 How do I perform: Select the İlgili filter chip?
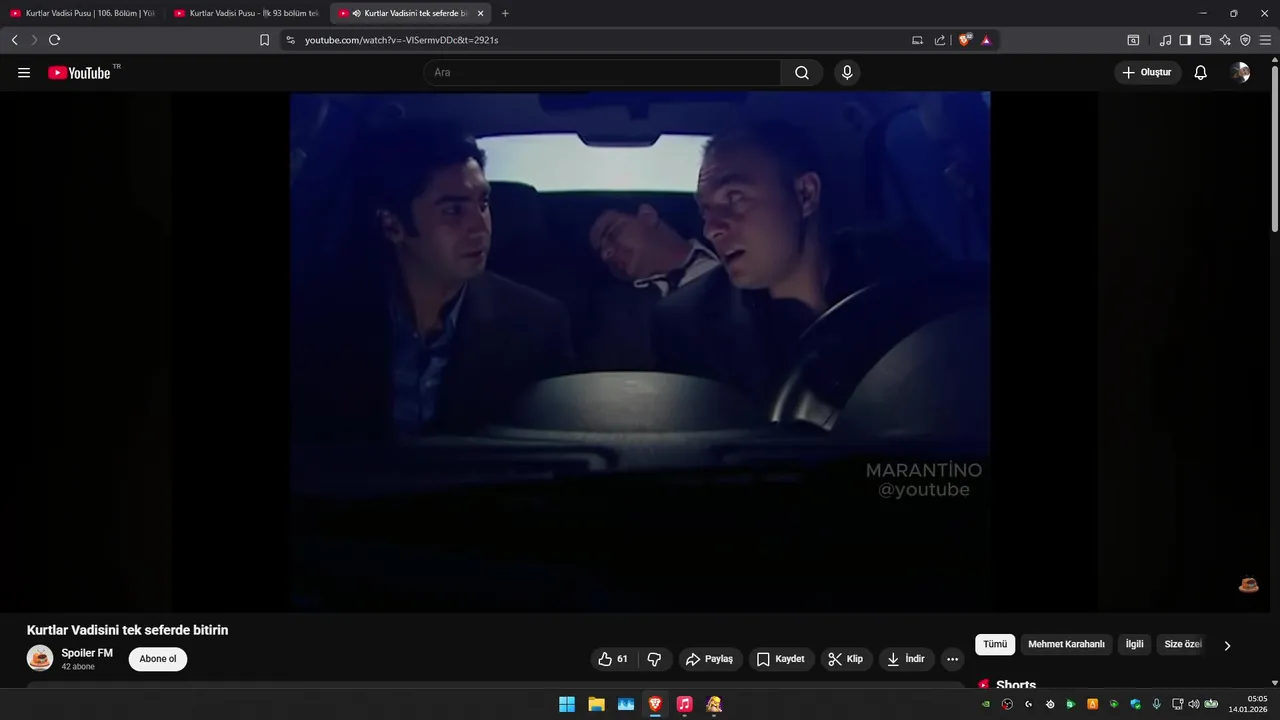coord(1135,645)
